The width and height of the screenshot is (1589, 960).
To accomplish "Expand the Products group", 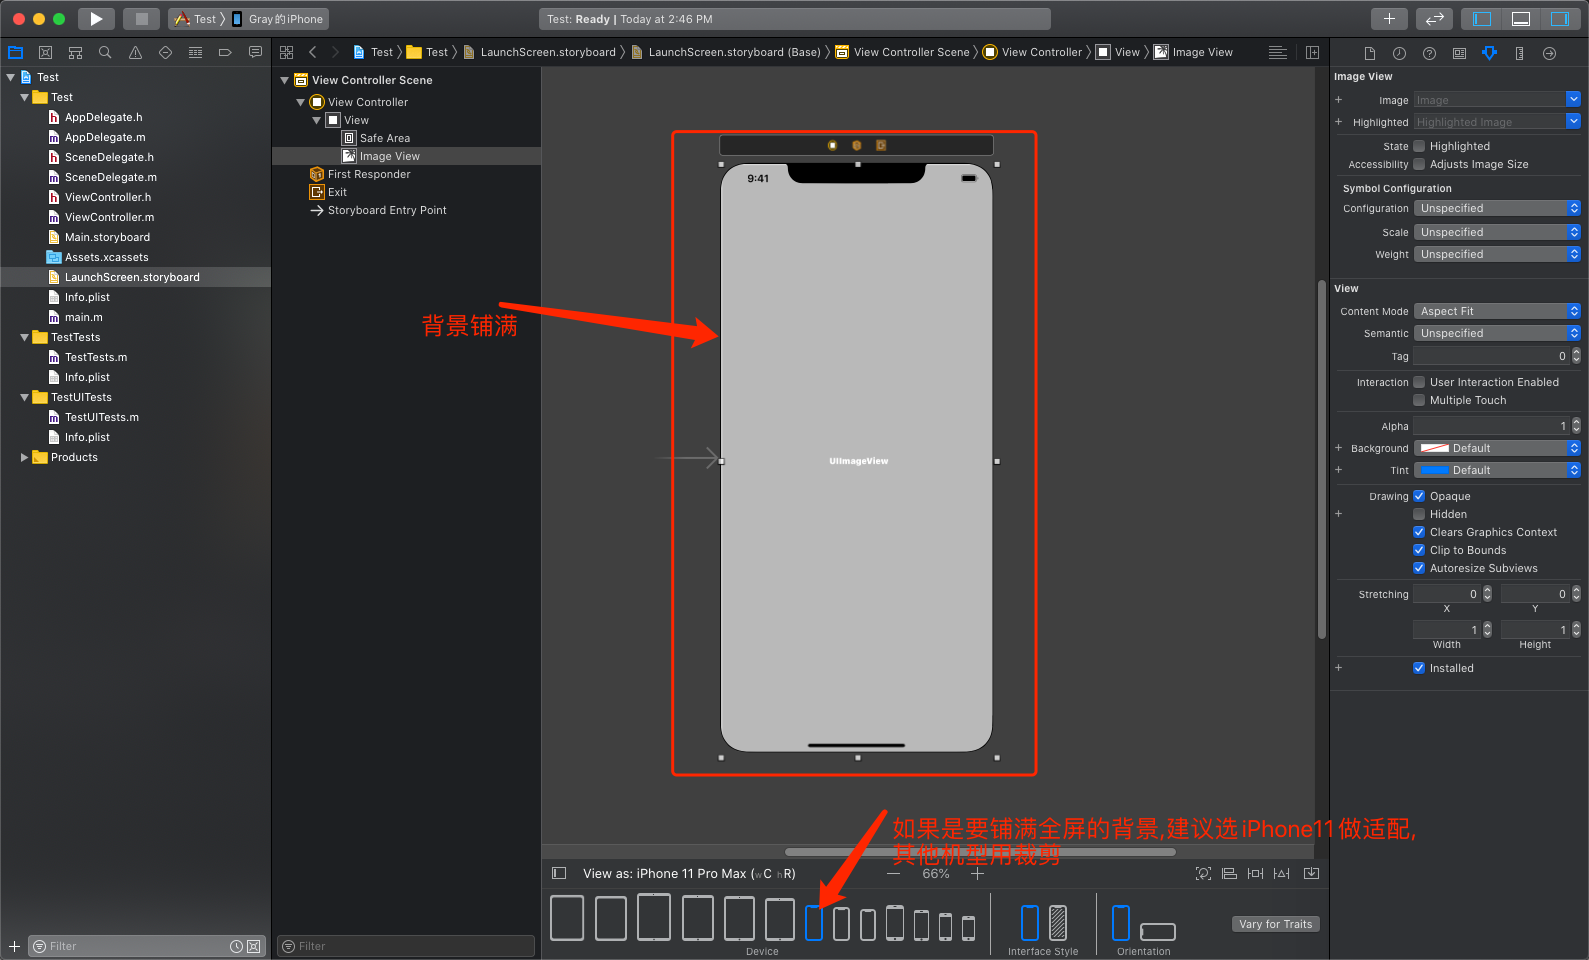I will click(x=24, y=457).
